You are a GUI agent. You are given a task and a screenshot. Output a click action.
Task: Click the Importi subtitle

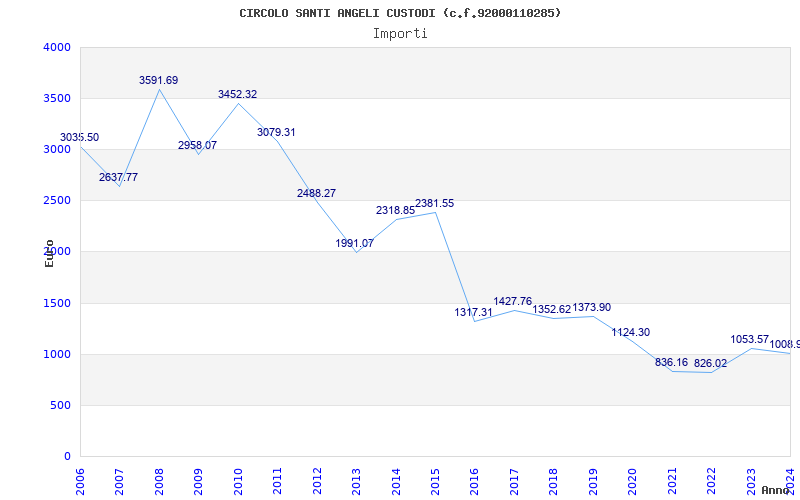[400, 34]
